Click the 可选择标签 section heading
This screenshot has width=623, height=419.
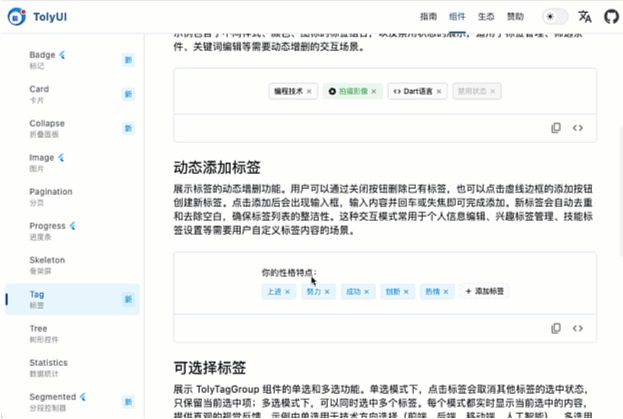[210, 368]
